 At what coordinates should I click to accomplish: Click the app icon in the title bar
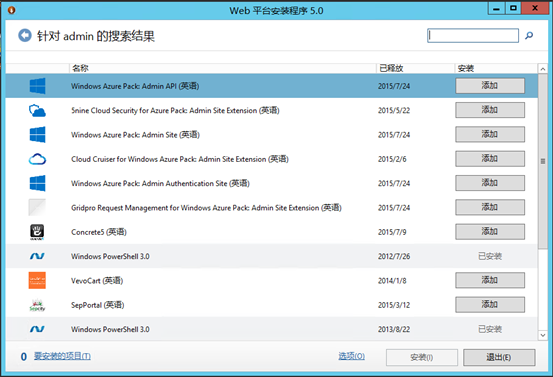[11, 10]
